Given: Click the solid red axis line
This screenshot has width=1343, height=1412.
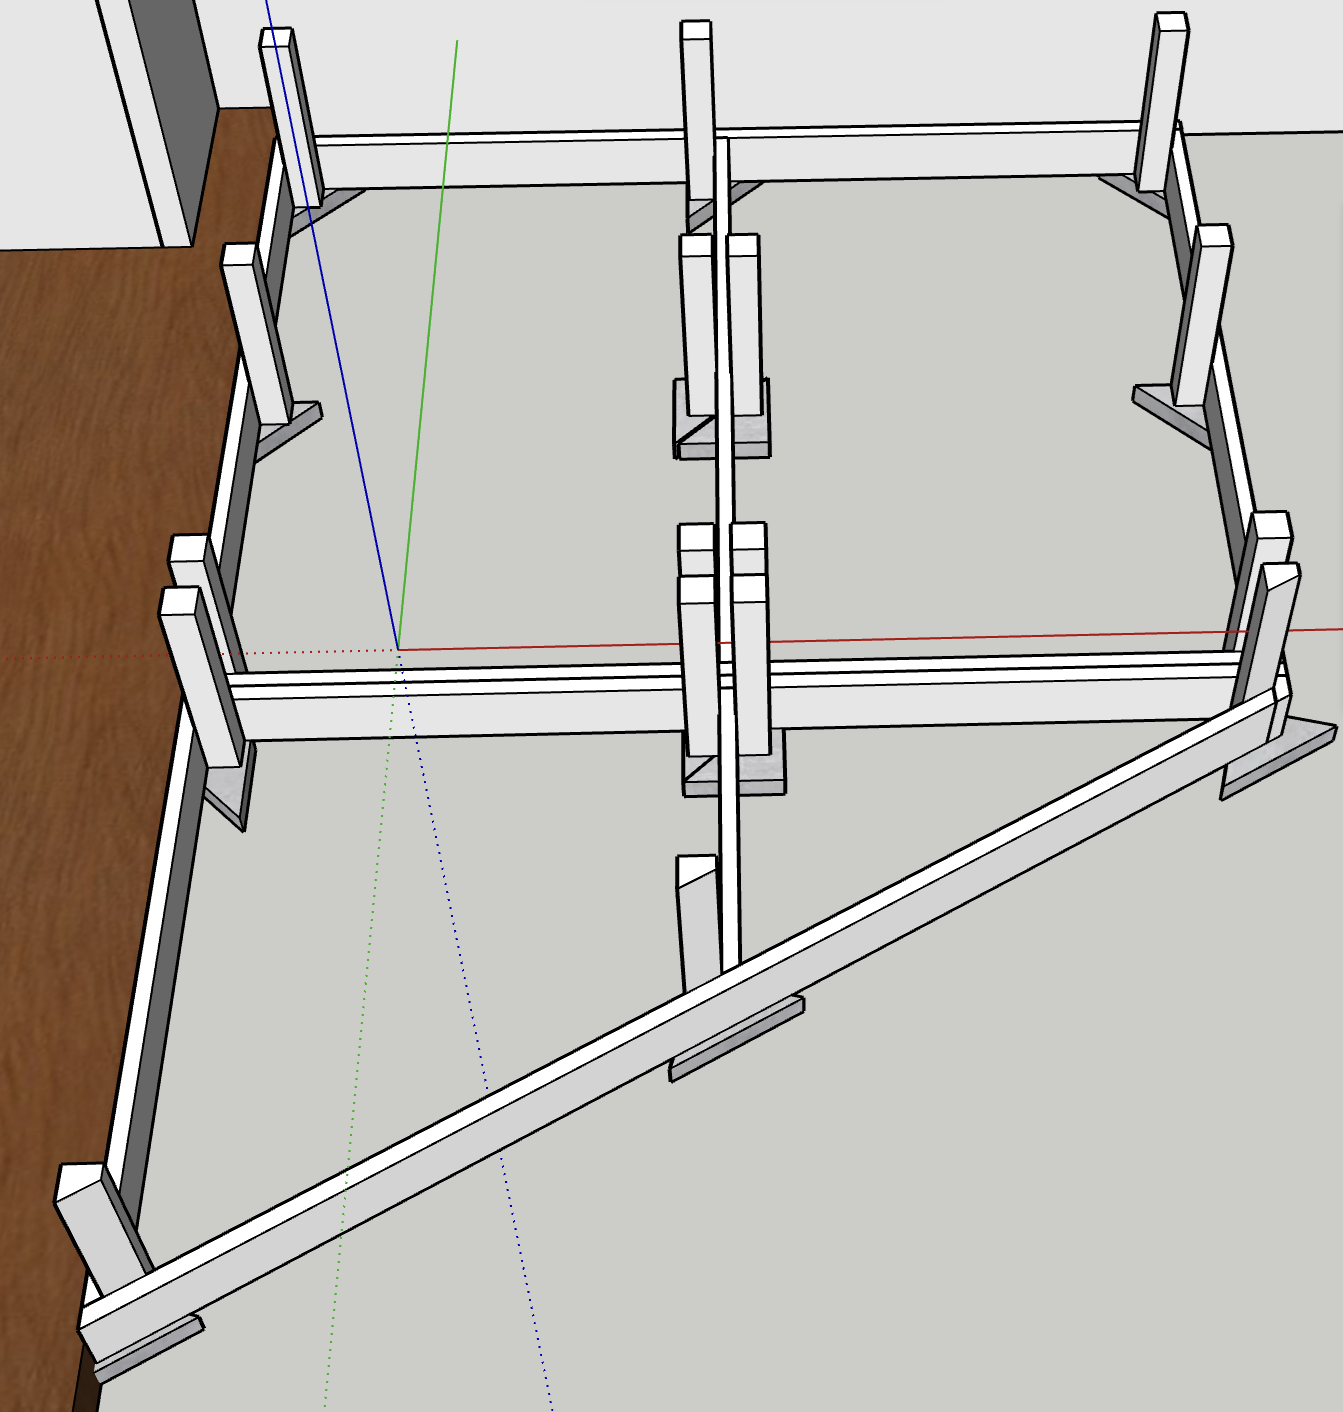Looking at the screenshot, I should [1000, 637].
